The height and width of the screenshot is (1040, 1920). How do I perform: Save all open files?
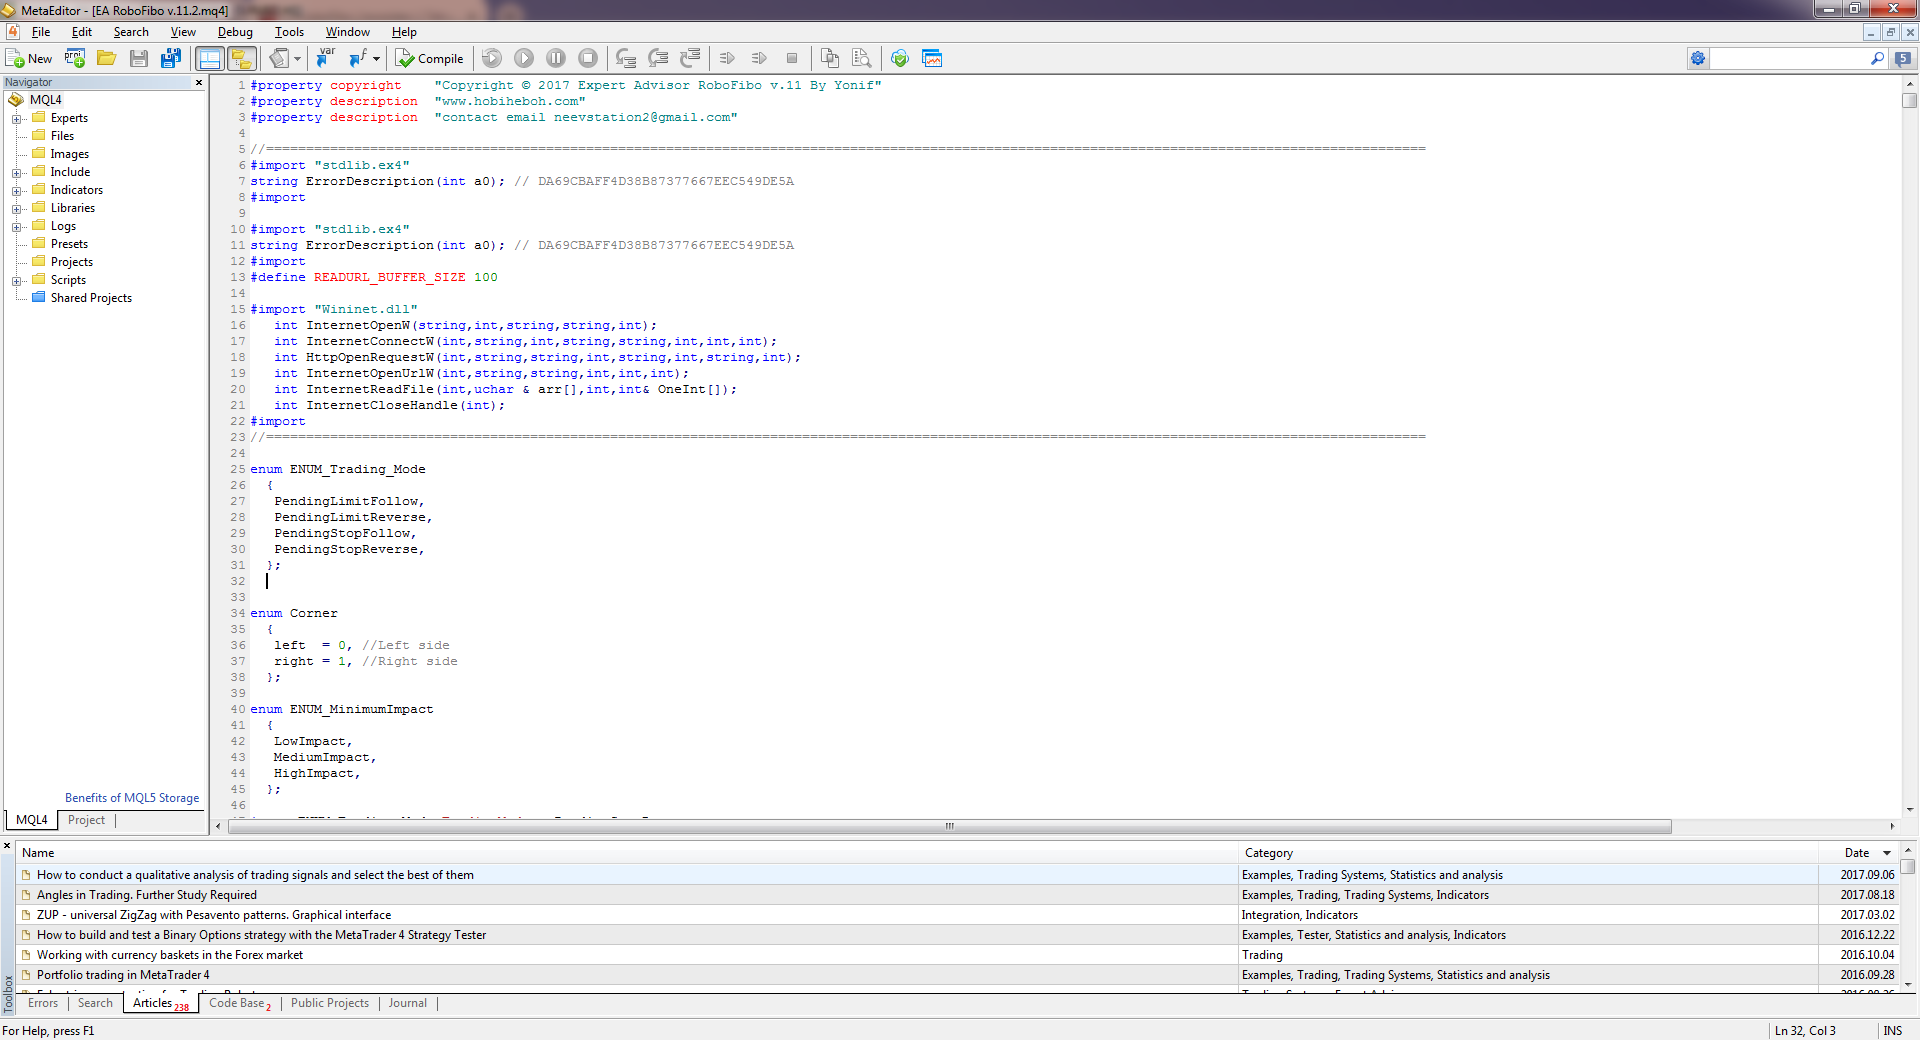171,58
